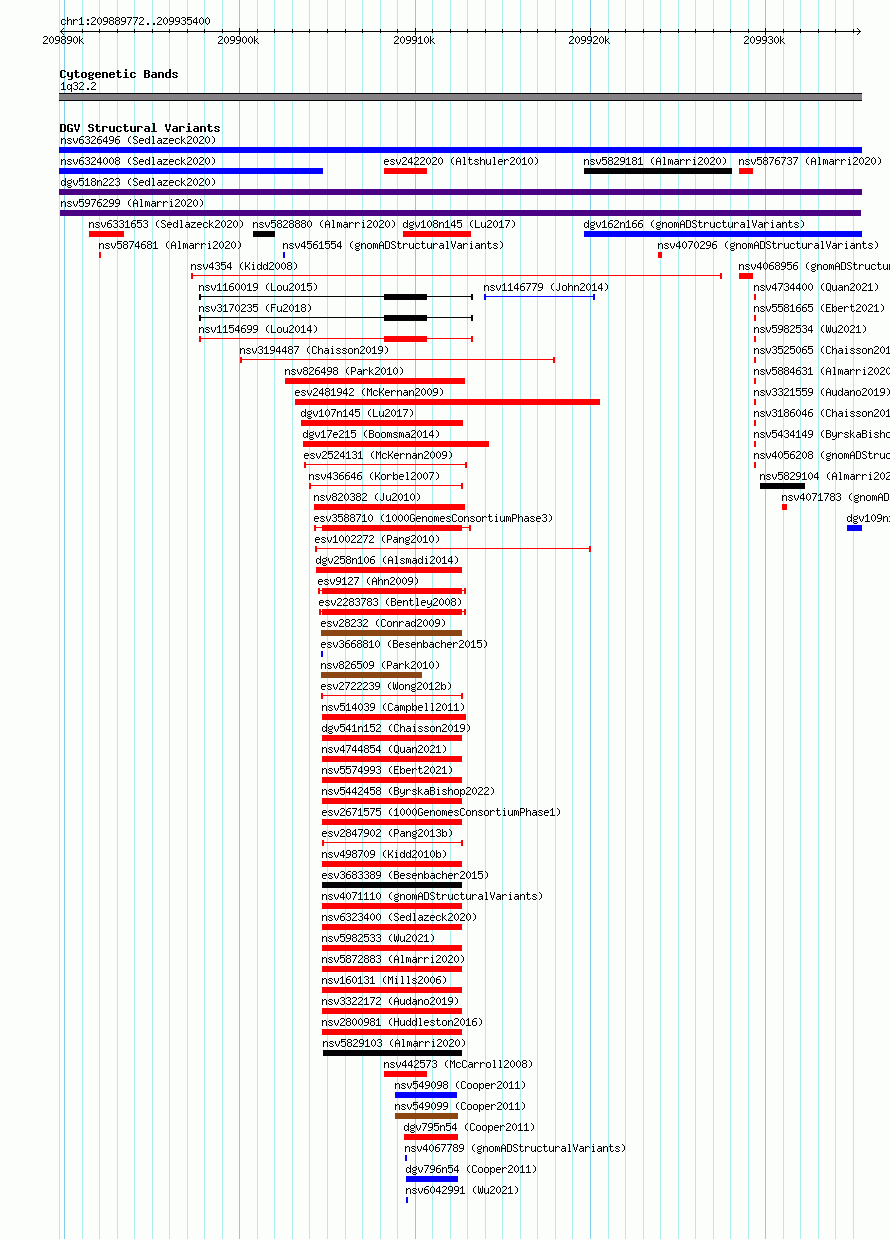The image size is (890, 1239).
Task: Click the esv2722239 (Wong2012b) label
Action: coord(386,686)
